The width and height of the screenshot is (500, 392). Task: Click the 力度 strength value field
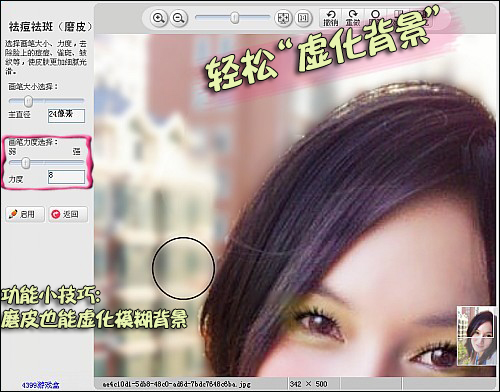coord(66,177)
